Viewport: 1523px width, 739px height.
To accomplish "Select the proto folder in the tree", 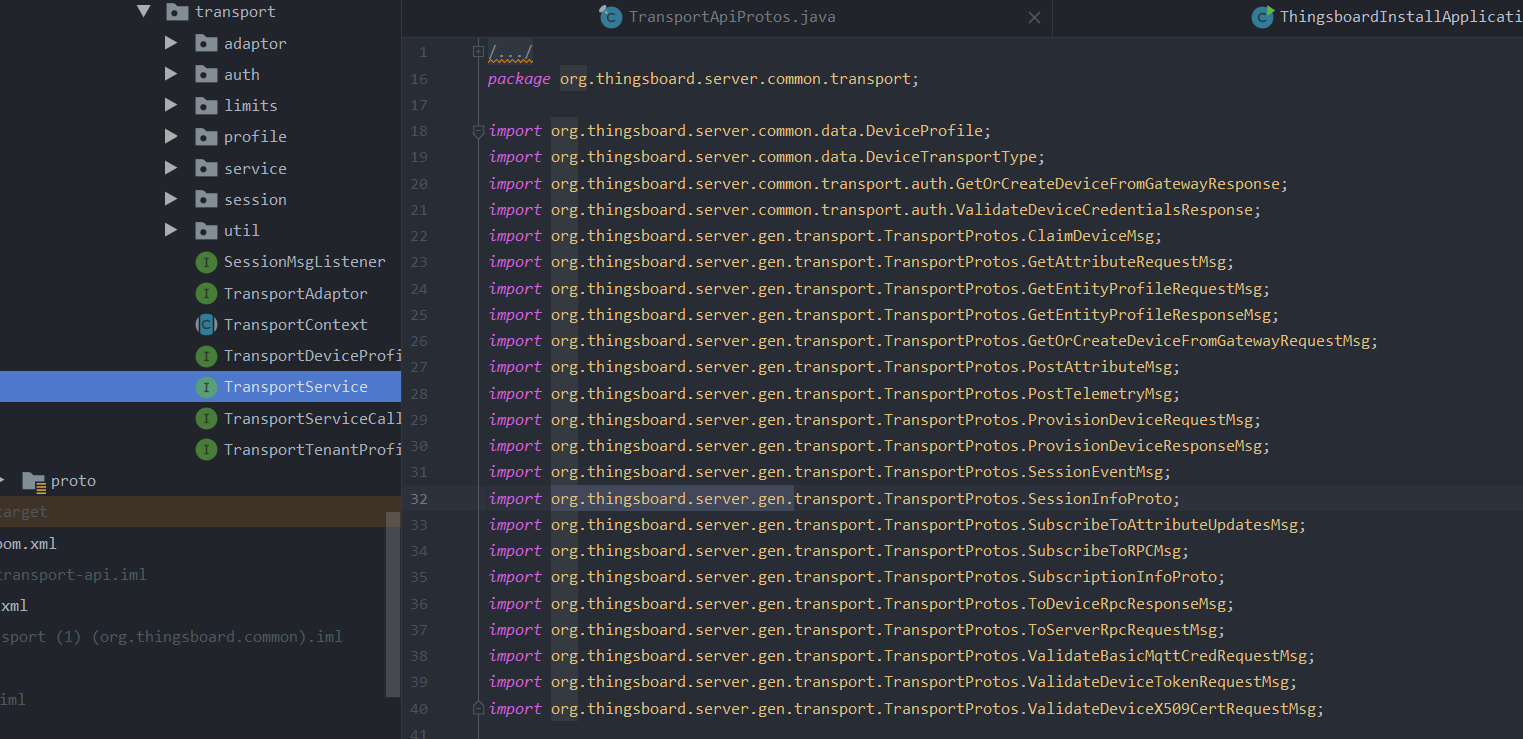I will tap(73, 481).
